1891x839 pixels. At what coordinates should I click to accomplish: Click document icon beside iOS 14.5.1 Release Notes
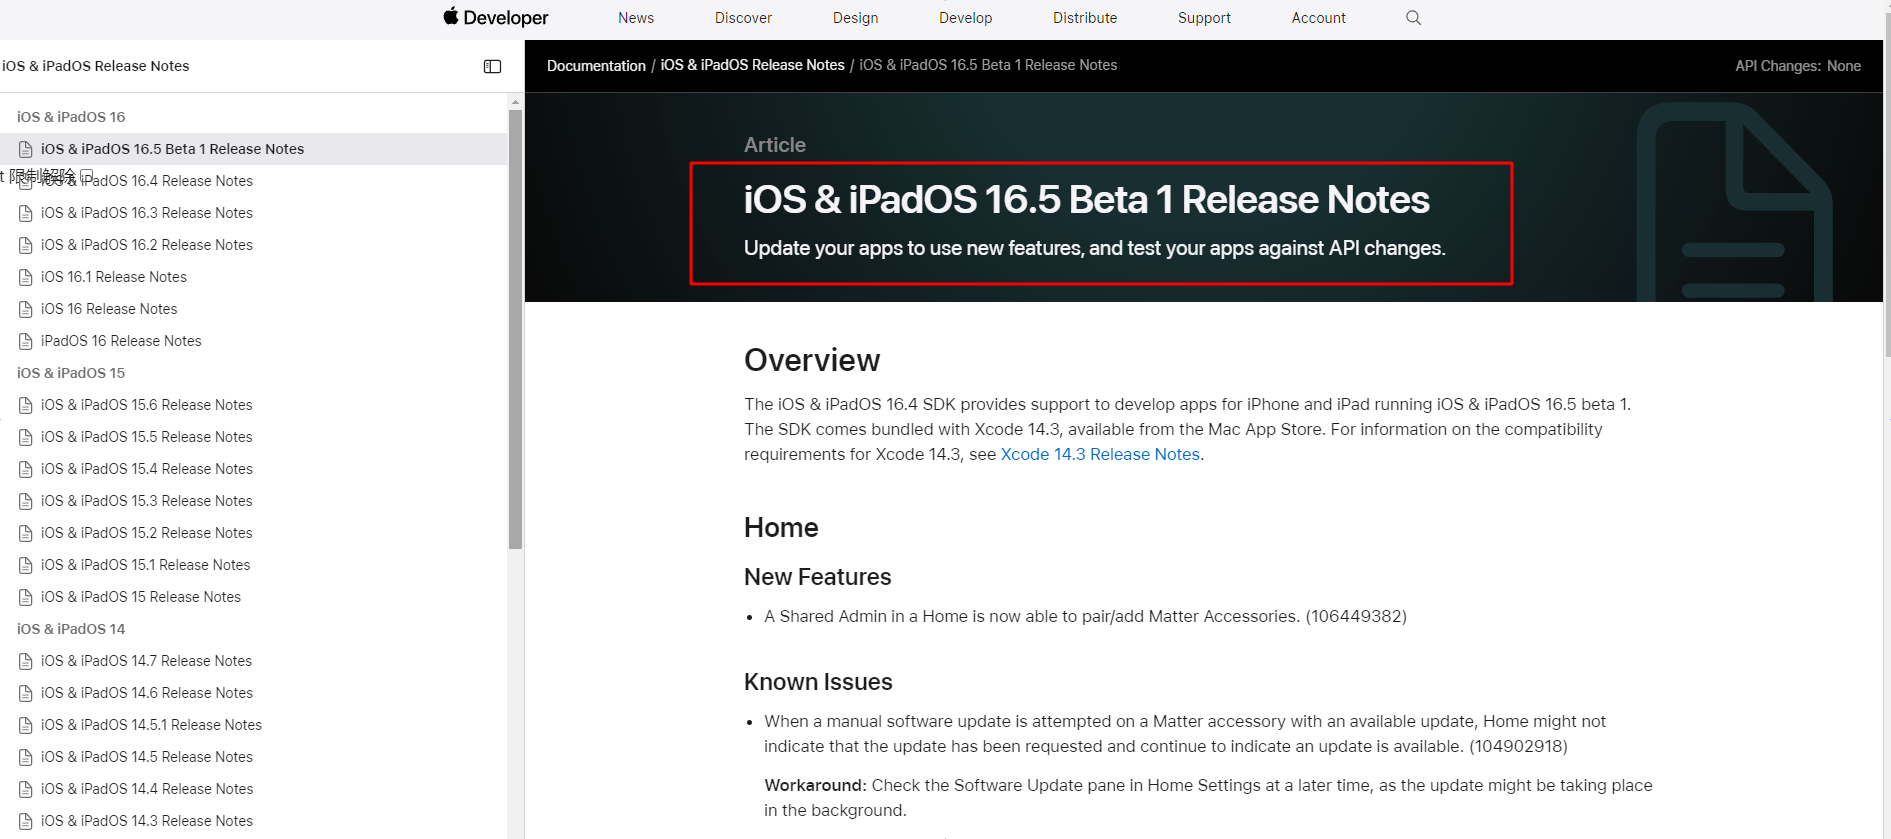[26, 725]
